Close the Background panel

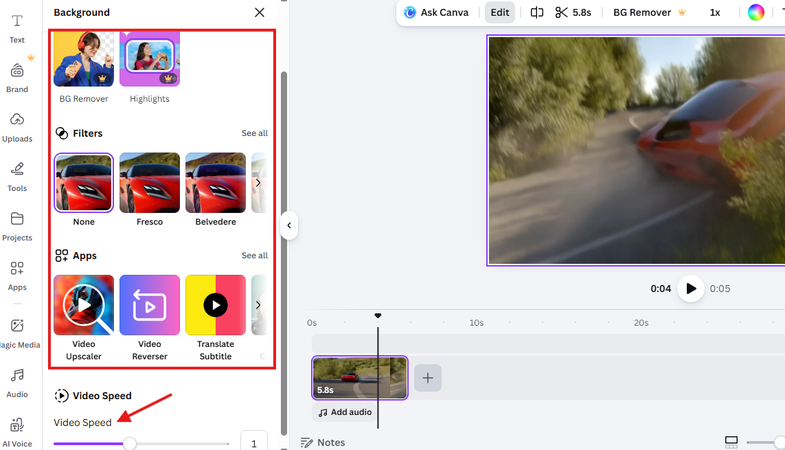[259, 13]
